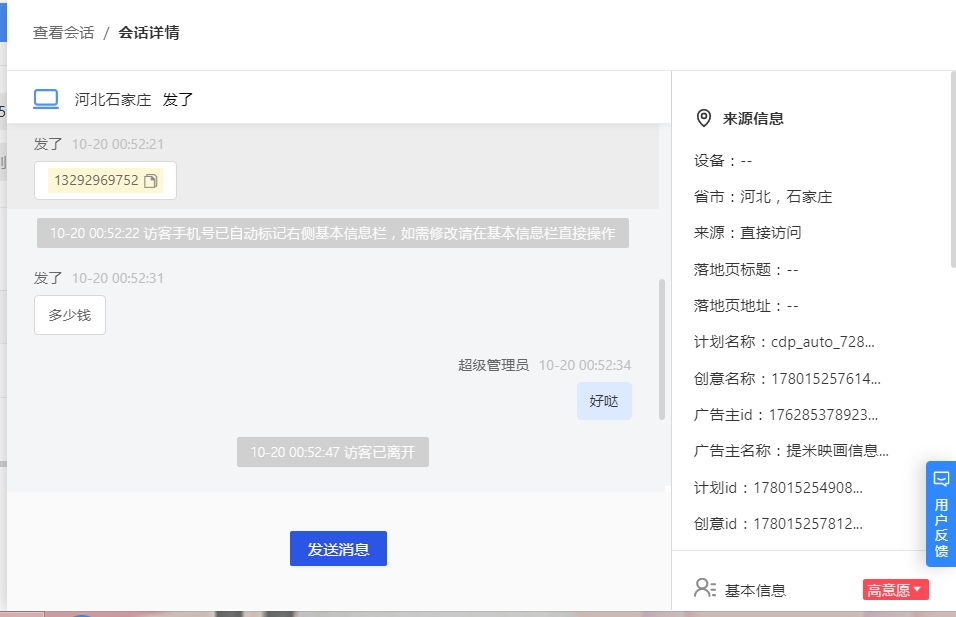Viewport: 956px width, 617px height.
Task: Open the 用户反馈 feedback chat icon
Action: point(941,479)
